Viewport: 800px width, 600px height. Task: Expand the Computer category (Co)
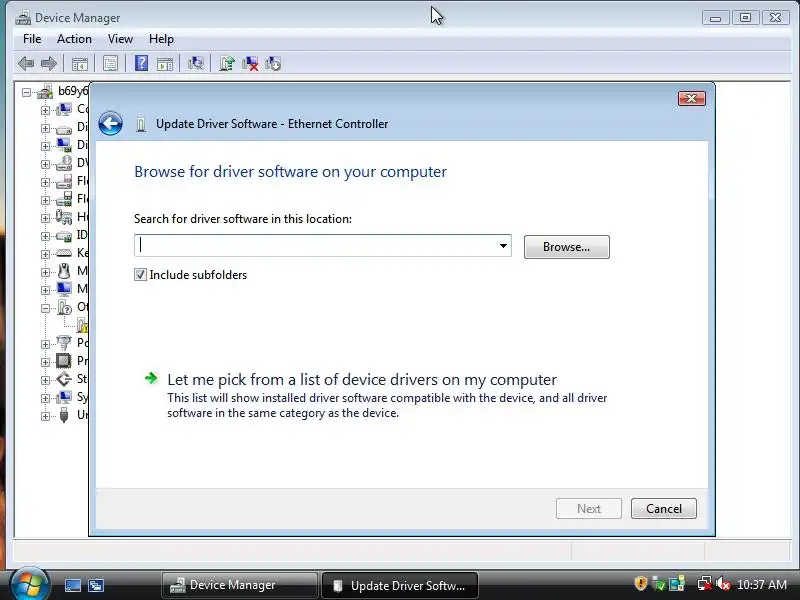[45, 110]
